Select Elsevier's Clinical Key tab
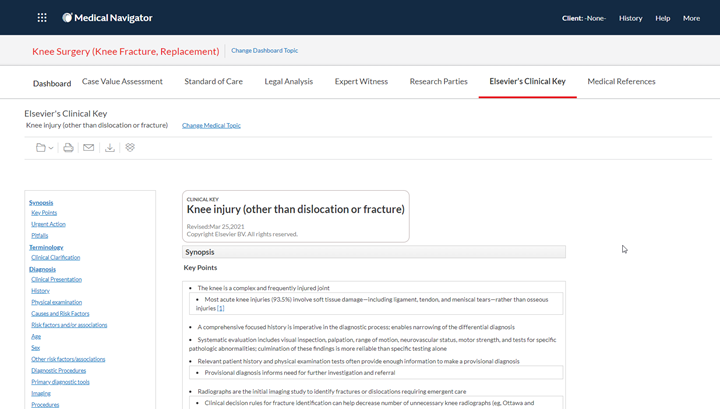 527,81
